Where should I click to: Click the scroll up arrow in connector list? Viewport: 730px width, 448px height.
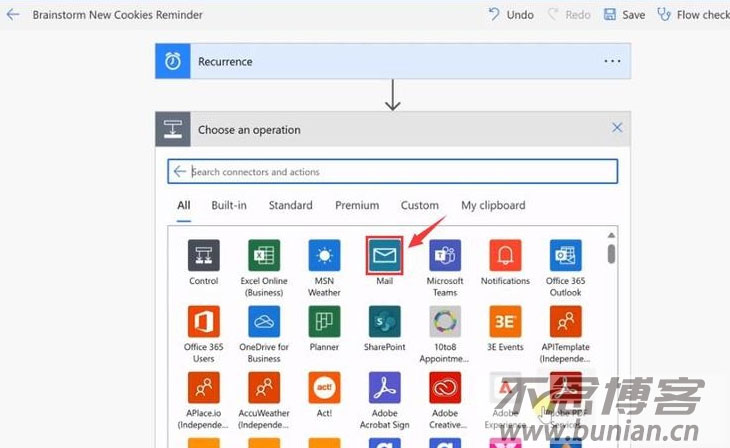(611, 235)
